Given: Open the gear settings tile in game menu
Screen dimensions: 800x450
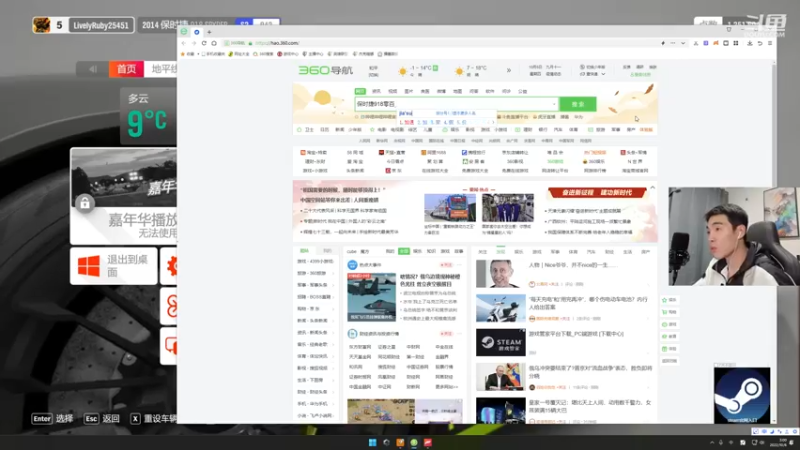Looking at the screenshot, I should pos(170,266).
